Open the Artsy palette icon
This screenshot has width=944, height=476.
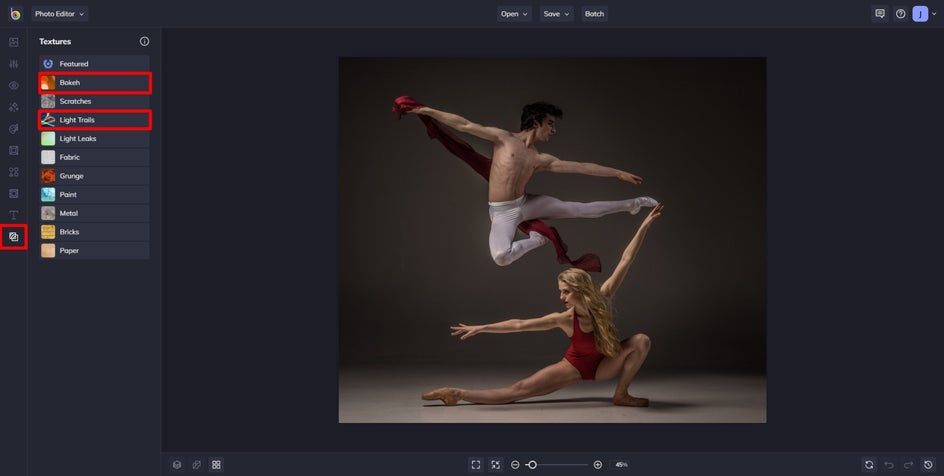(x=14, y=129)
